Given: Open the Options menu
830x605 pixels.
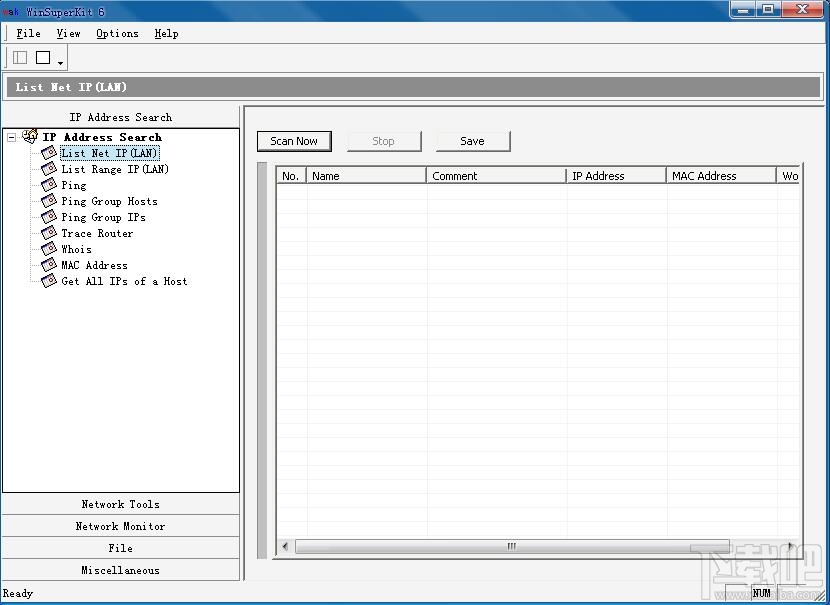Looking at the screenshot, I should [116, 33].
